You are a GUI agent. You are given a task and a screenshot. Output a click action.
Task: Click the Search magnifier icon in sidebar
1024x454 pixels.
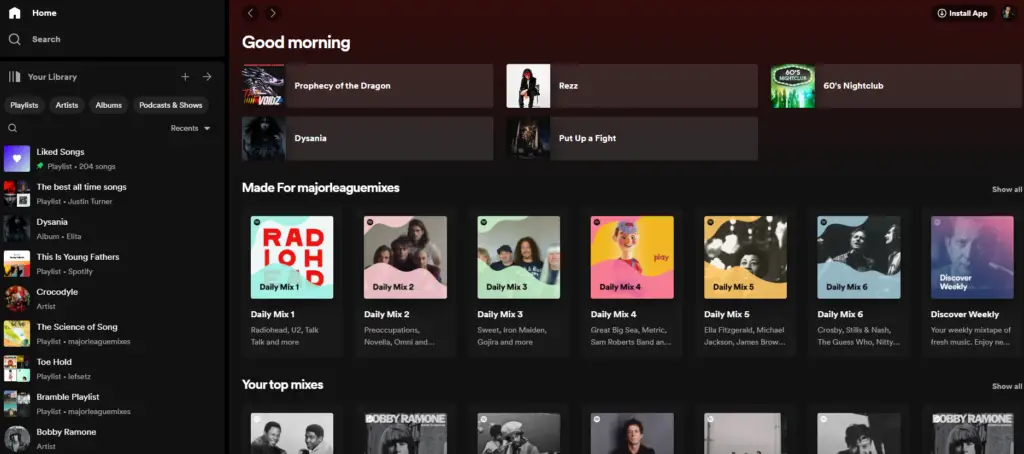pos(14,39)
